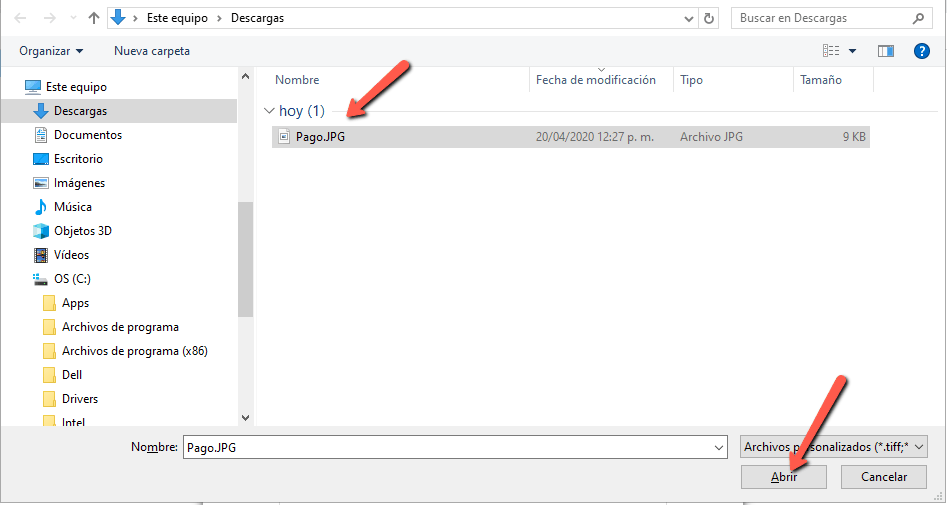947x505 pixels.
Task: Open the Apps folder in tree
Action: pyautogui.click(x=75, y=303)
